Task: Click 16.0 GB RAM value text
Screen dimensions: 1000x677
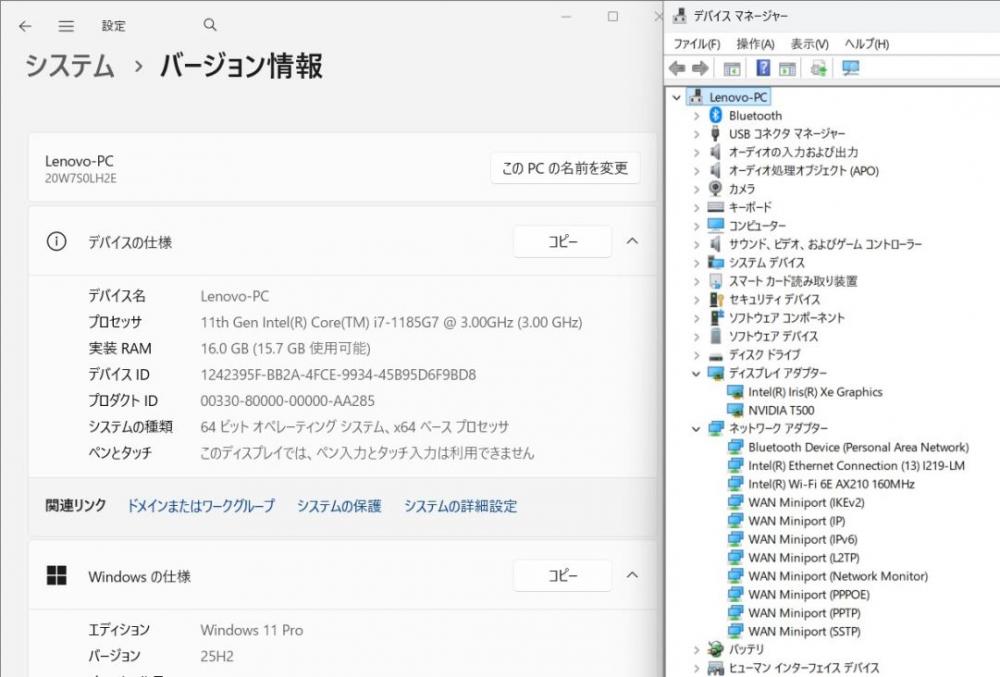Action: point(285,349)
